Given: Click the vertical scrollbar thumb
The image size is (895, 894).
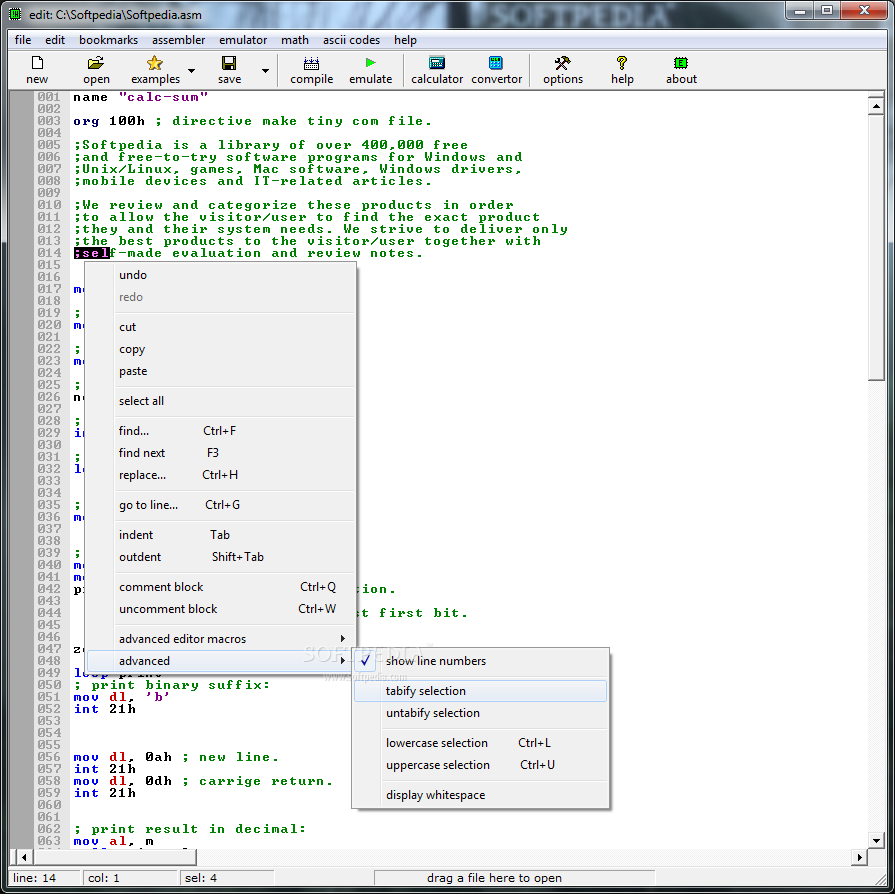Looking at the screenshot, I should [x=876, y=247].
